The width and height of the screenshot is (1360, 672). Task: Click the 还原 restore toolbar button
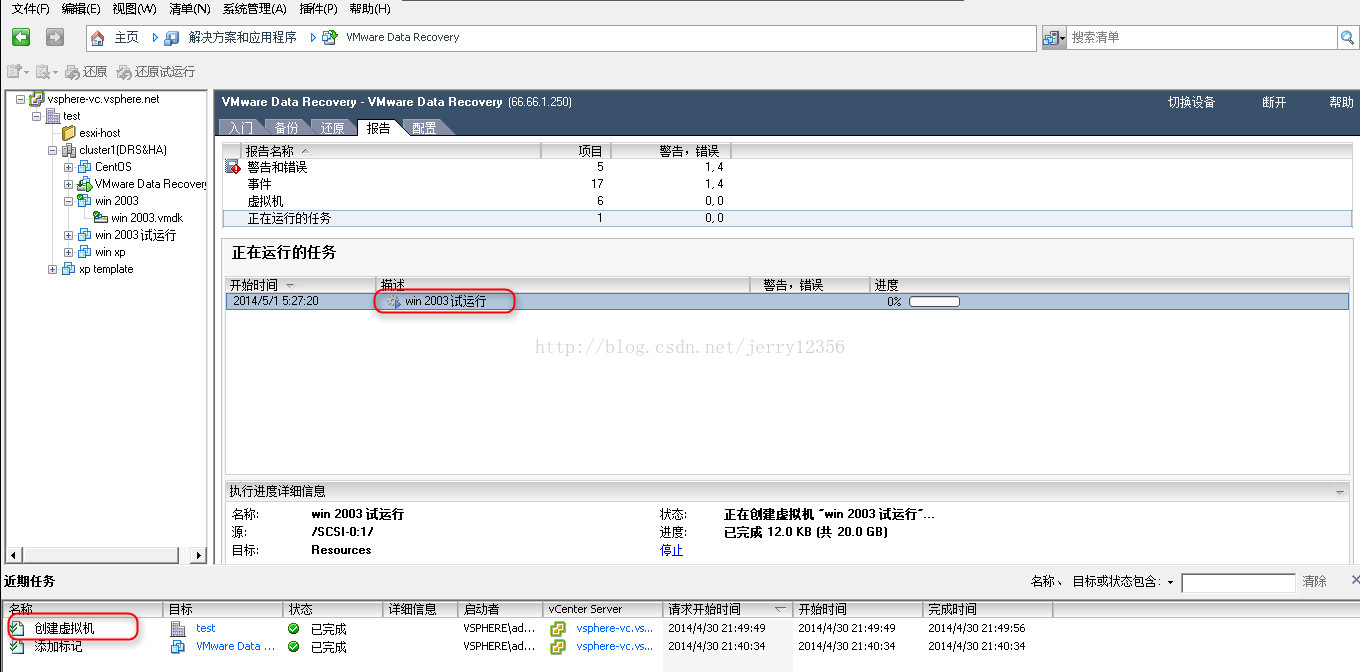(x=86, y=72)
